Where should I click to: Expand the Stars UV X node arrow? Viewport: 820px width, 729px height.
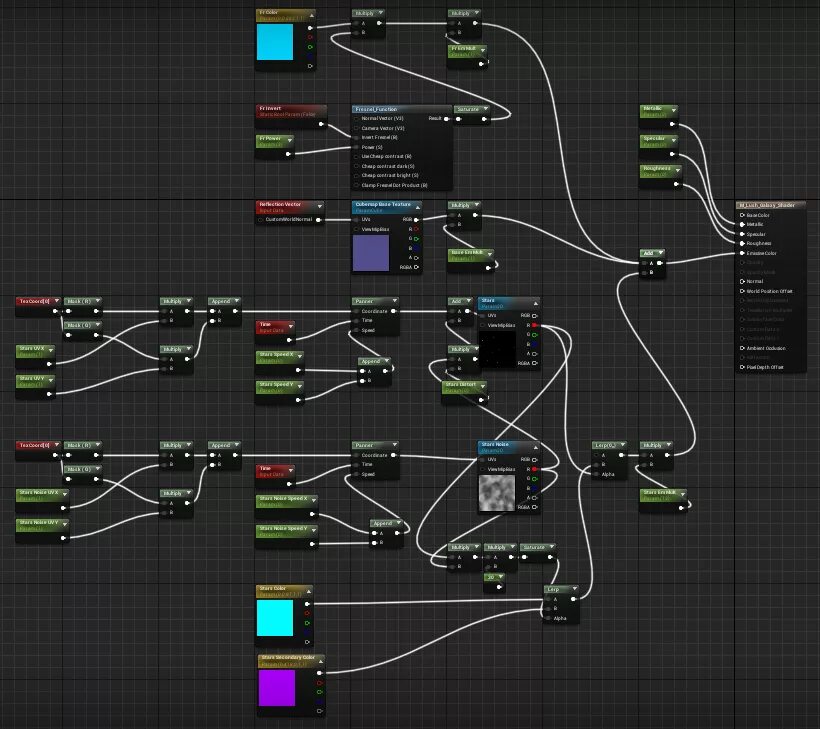tap(51, 350)
